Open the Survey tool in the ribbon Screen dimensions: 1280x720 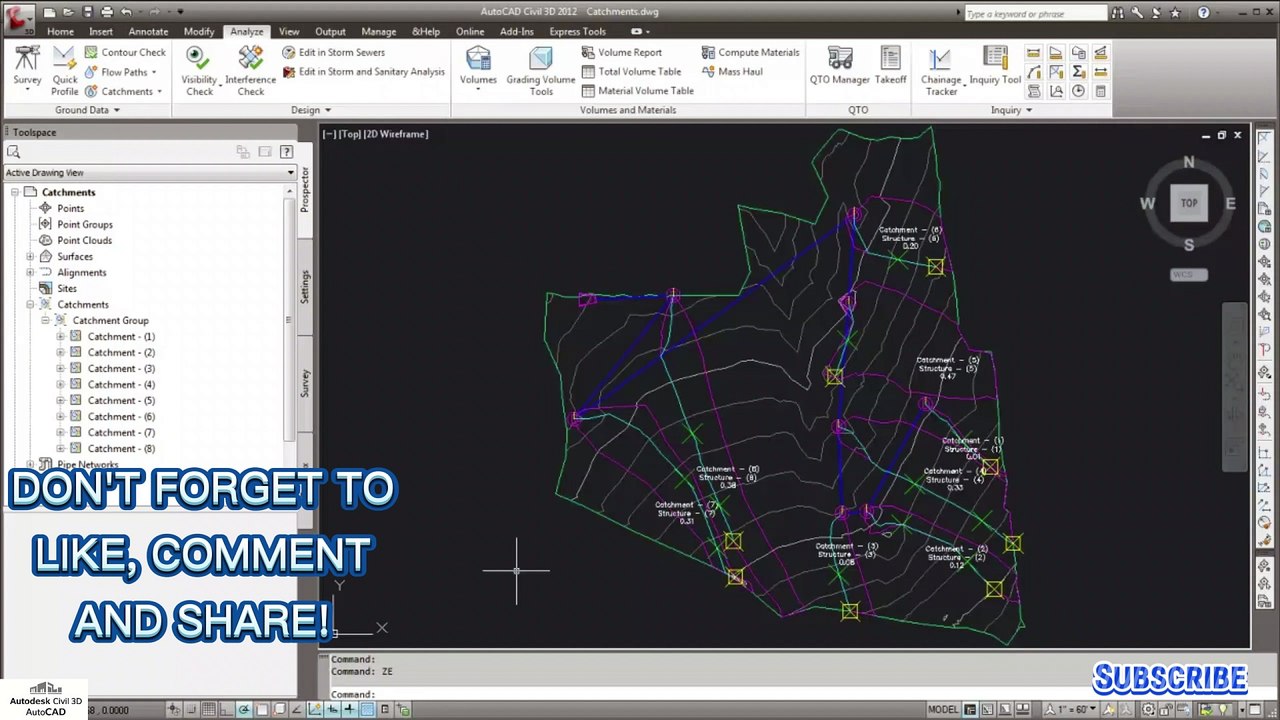[27, 65]
